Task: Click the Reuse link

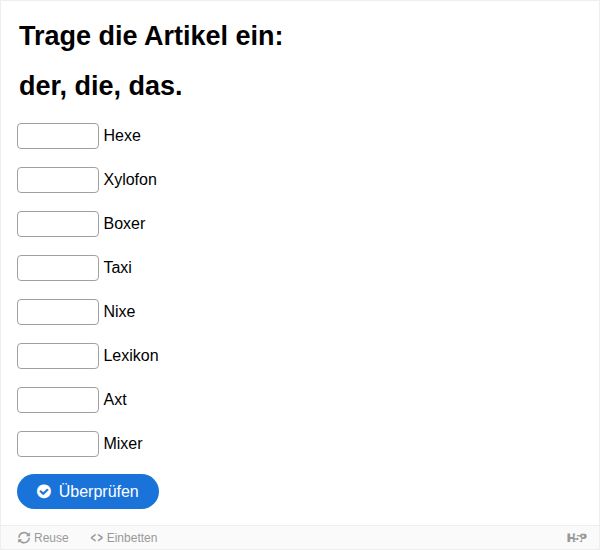Action: click(x=43, y=538)
